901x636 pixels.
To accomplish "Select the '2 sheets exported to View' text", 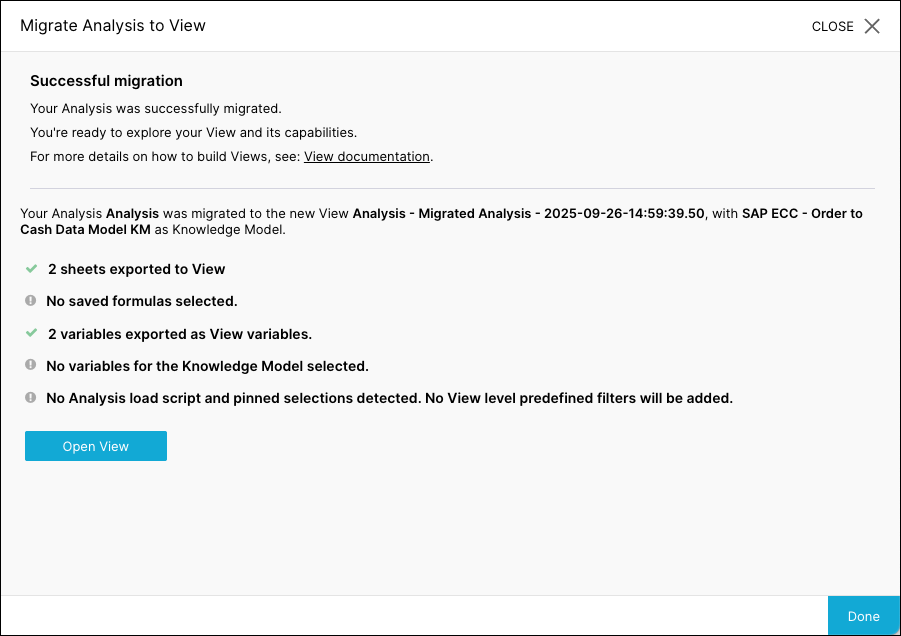I will 136,269.
